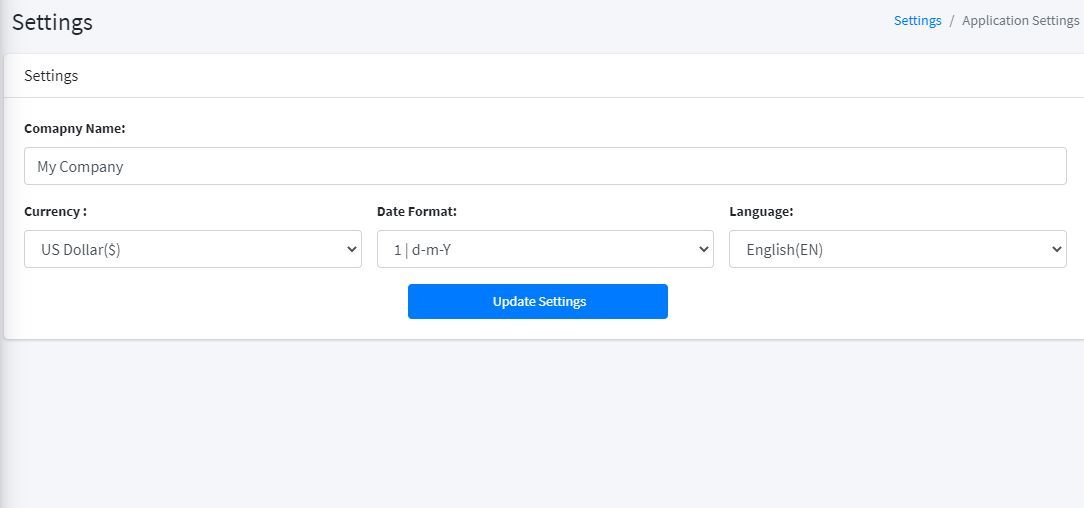Click the chevron arrow on Date Format select
This screenshot has width=1084, height=508.
[703, 249]
